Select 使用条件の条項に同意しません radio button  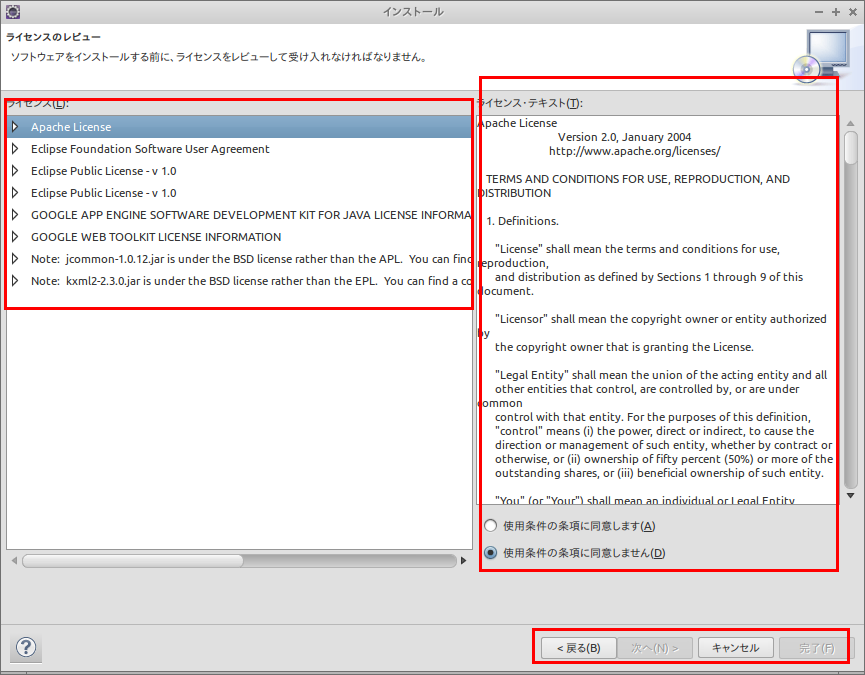490,553
